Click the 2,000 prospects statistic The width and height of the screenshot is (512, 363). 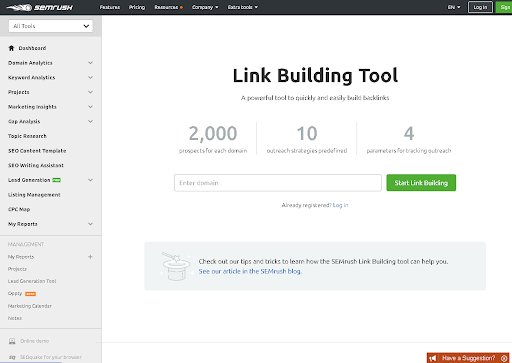coord(213,139)
